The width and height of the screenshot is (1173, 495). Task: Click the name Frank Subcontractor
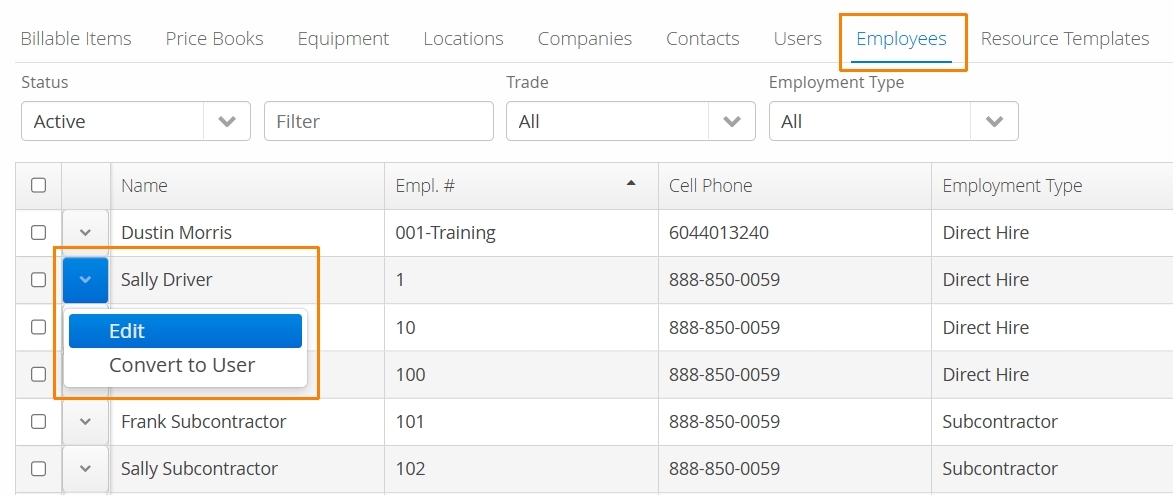point(203,422)
